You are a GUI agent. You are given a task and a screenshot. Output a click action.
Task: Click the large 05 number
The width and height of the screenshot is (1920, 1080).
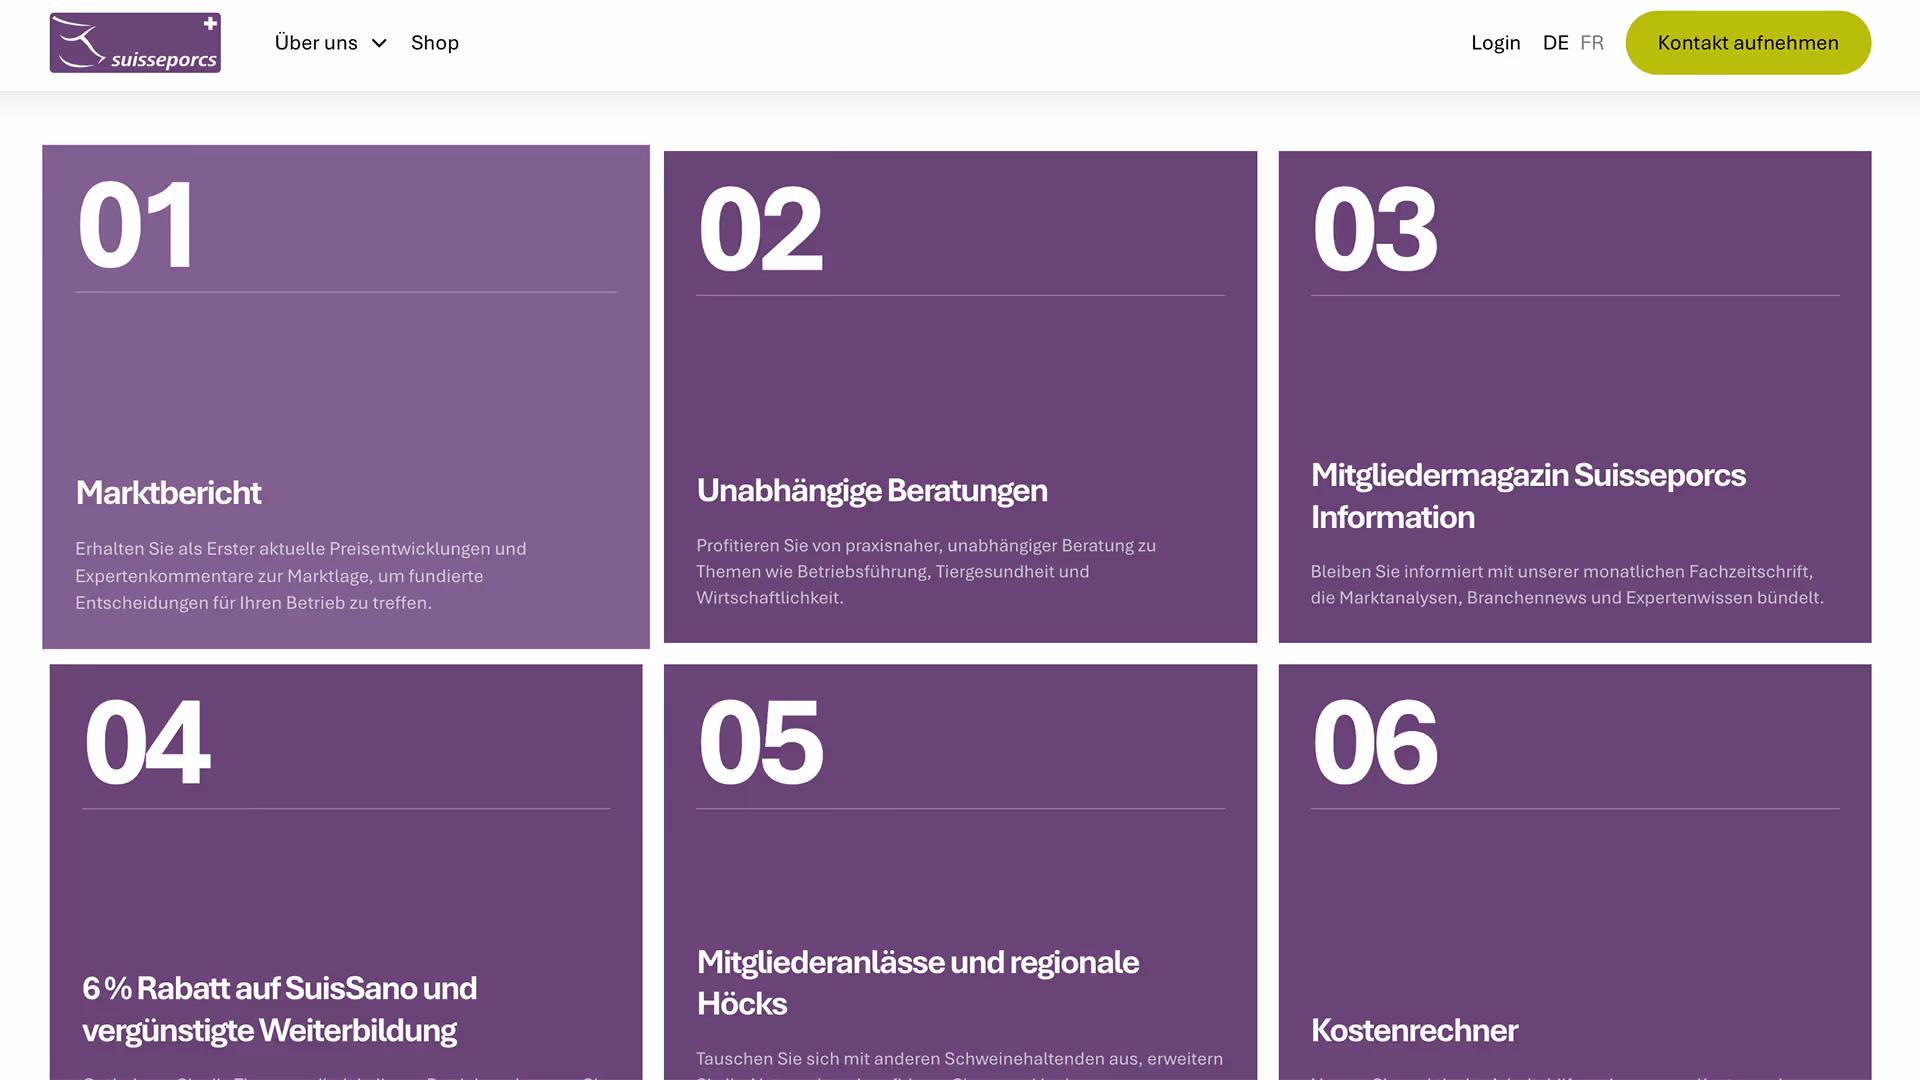coord(760,743)
